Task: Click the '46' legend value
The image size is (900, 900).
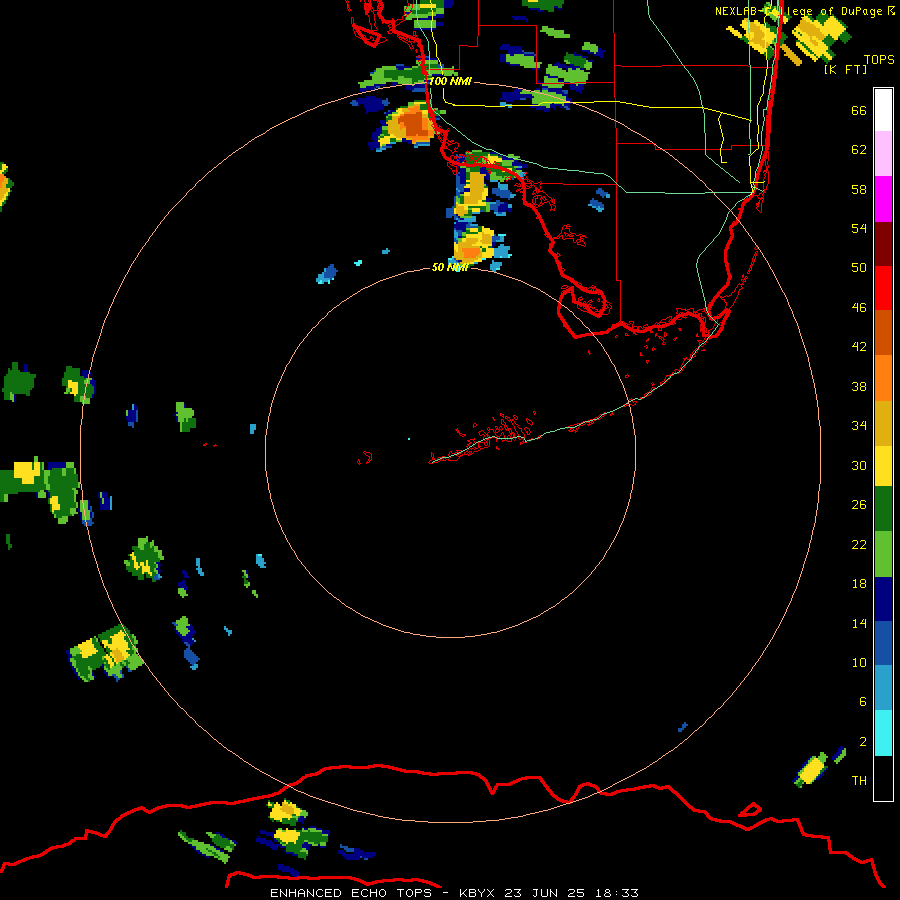Action: (859, 308)
